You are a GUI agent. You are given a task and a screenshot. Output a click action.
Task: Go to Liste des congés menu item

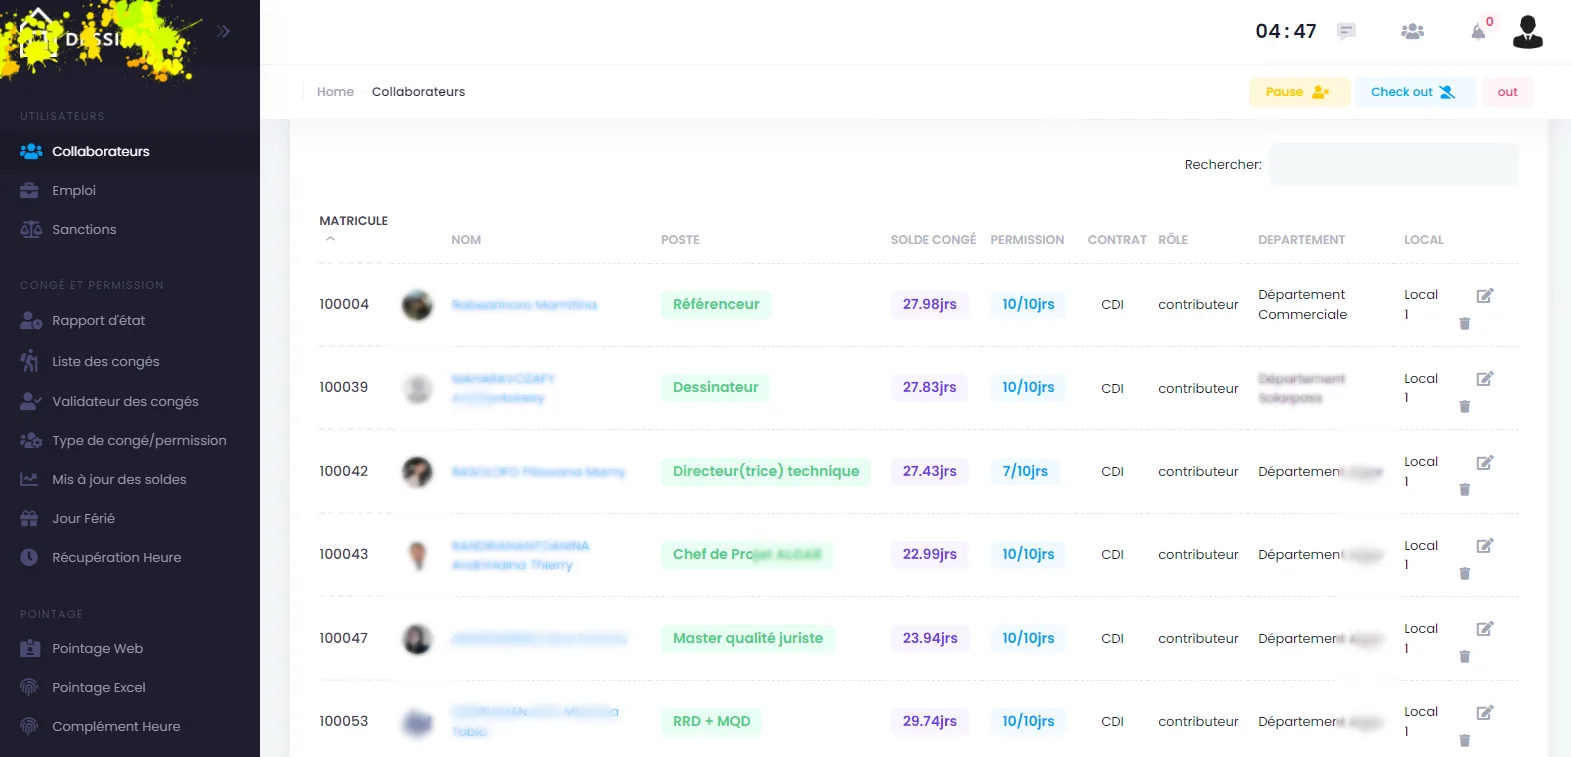(105, 362)
